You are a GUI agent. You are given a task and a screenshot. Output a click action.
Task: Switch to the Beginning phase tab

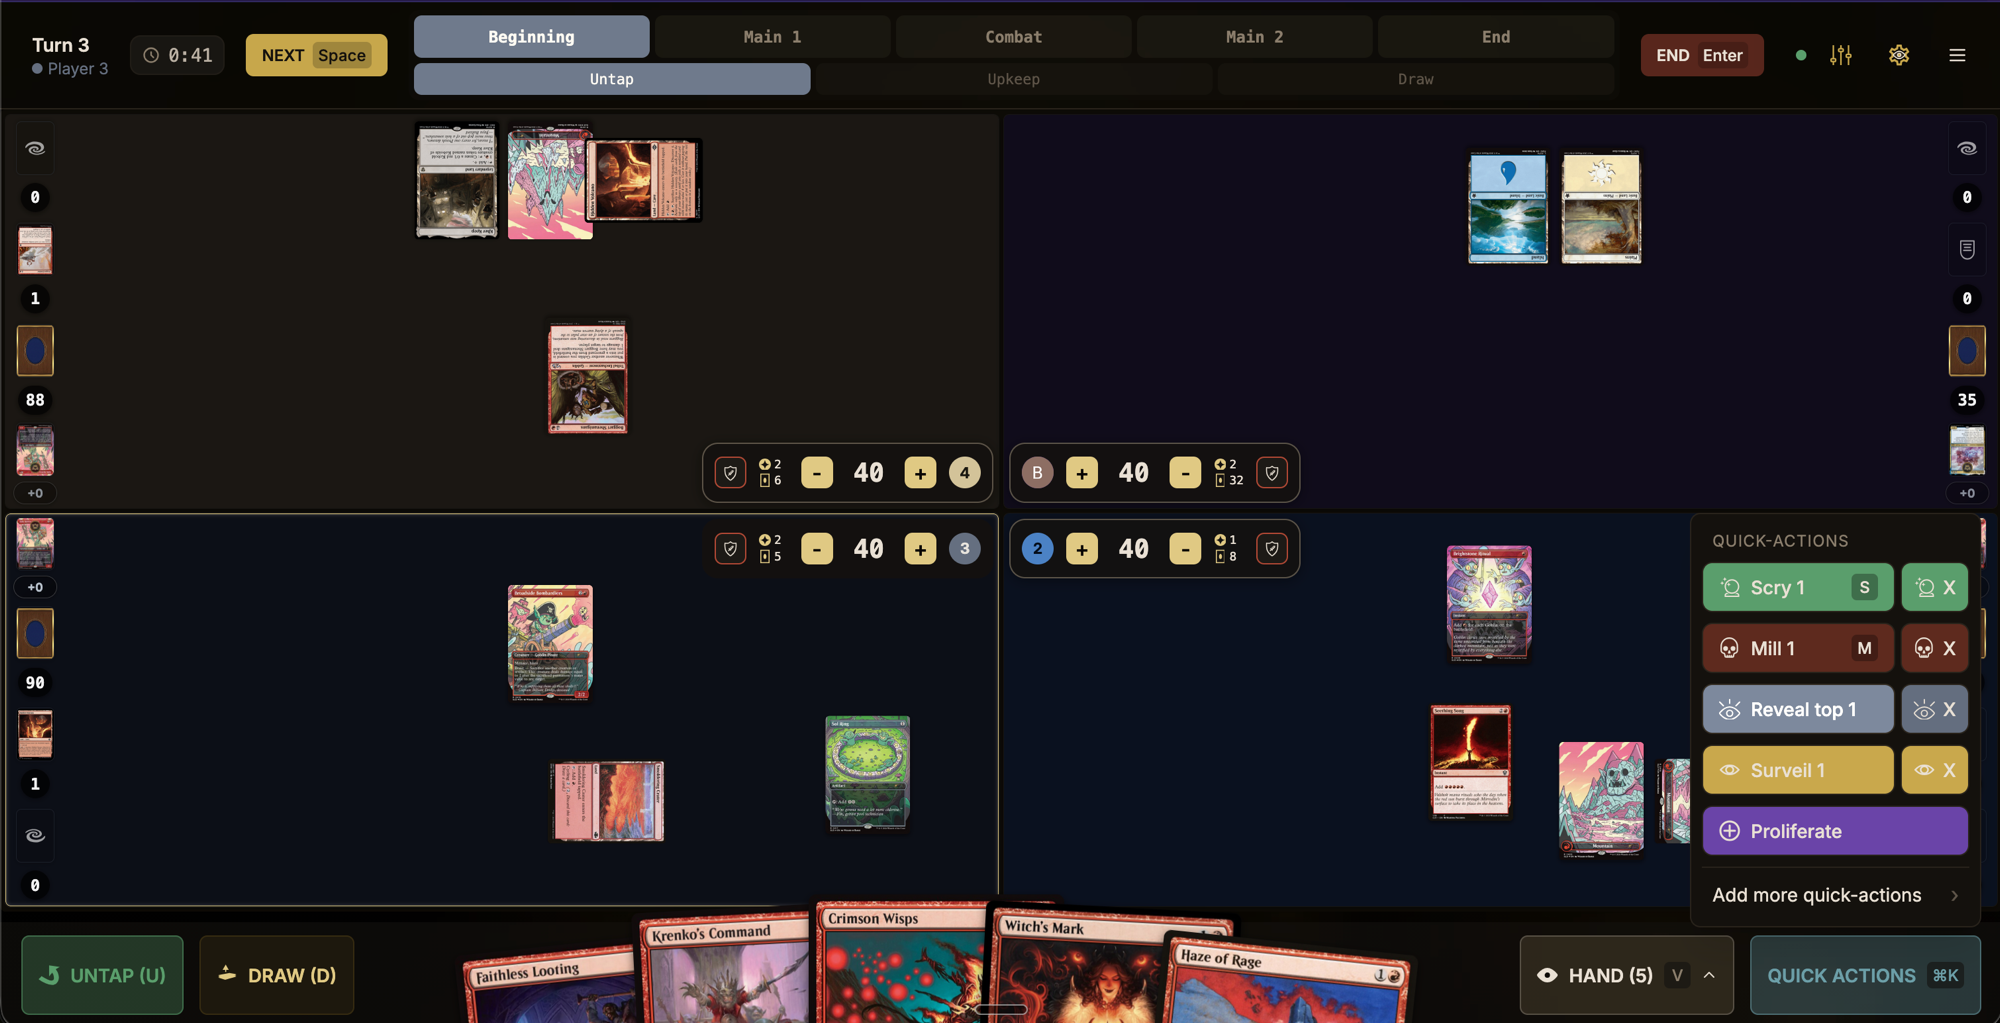pos(532,36)
